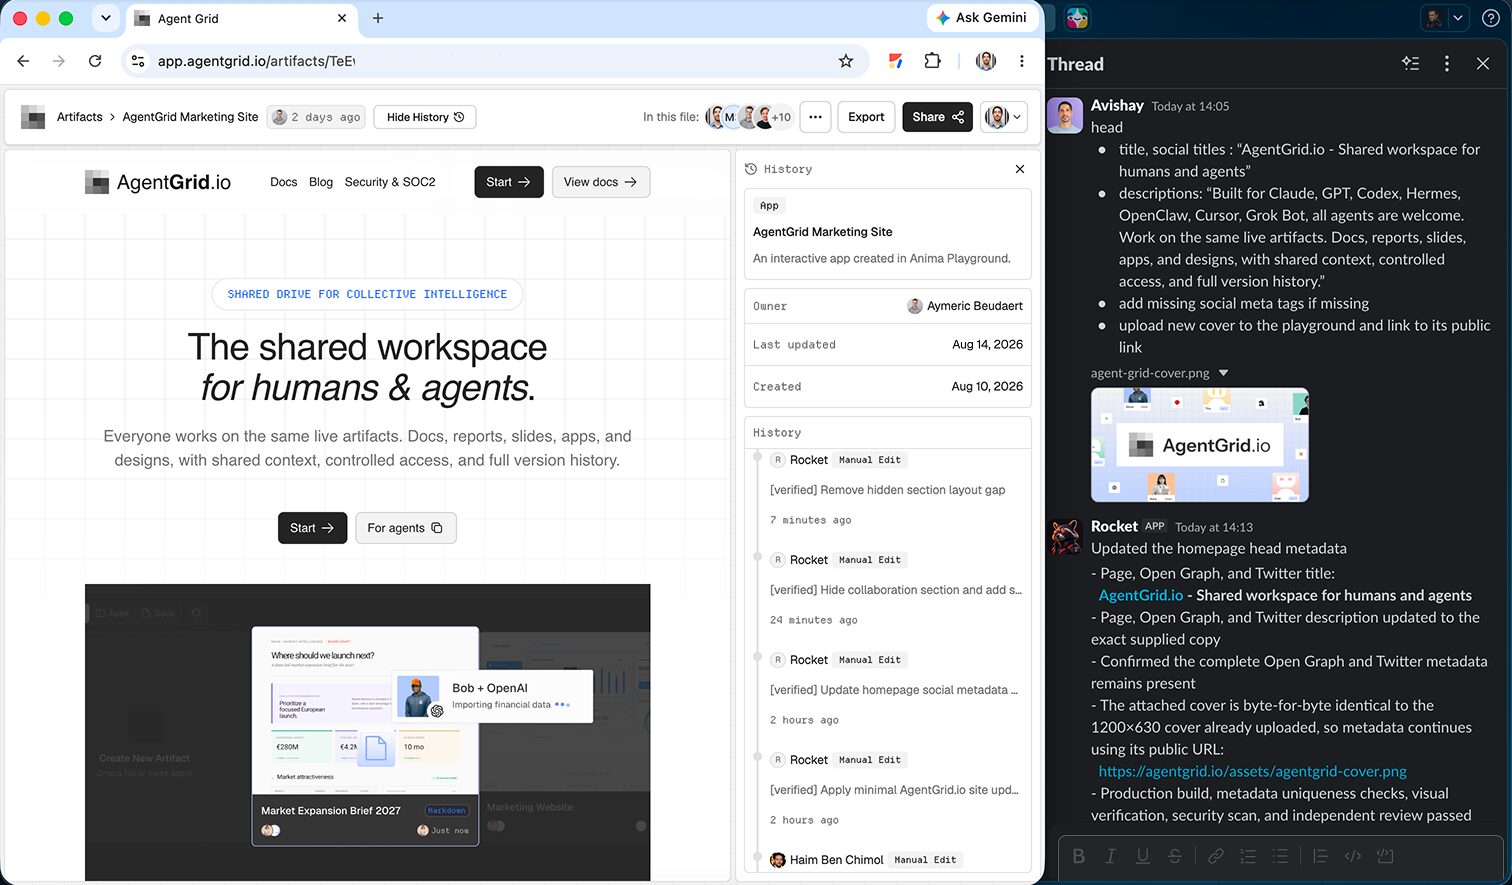
Task: Open the +10 collaborators list
Action: click(x=781, y=117)
